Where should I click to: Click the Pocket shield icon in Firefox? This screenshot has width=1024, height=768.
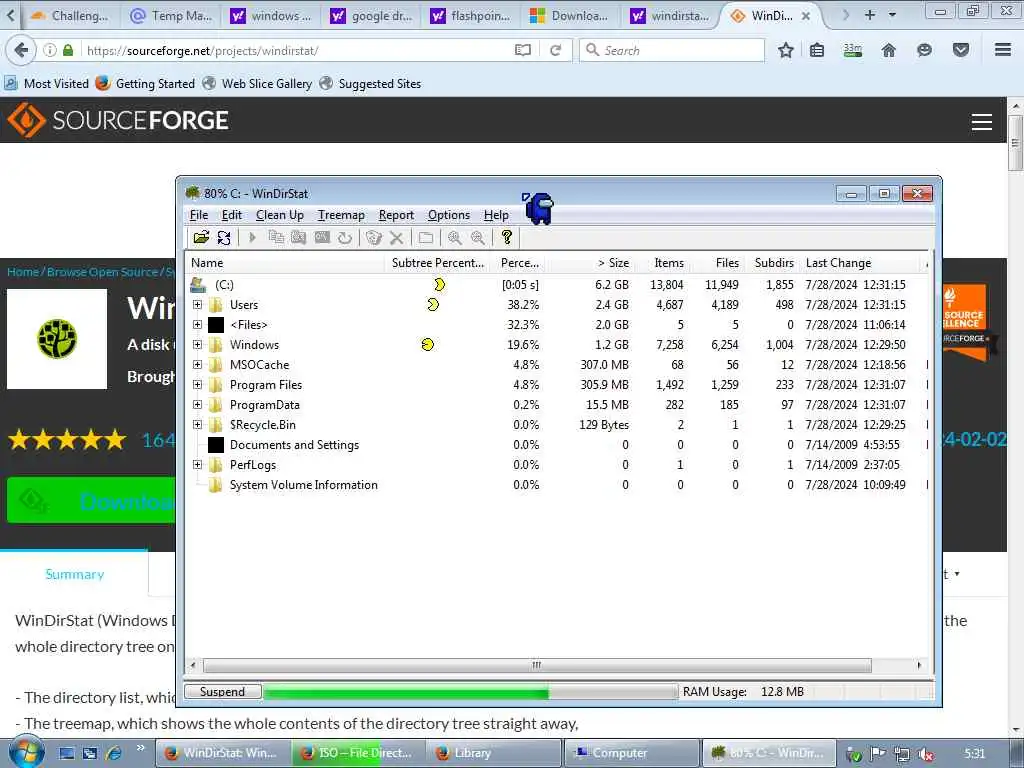coord(961,50)
